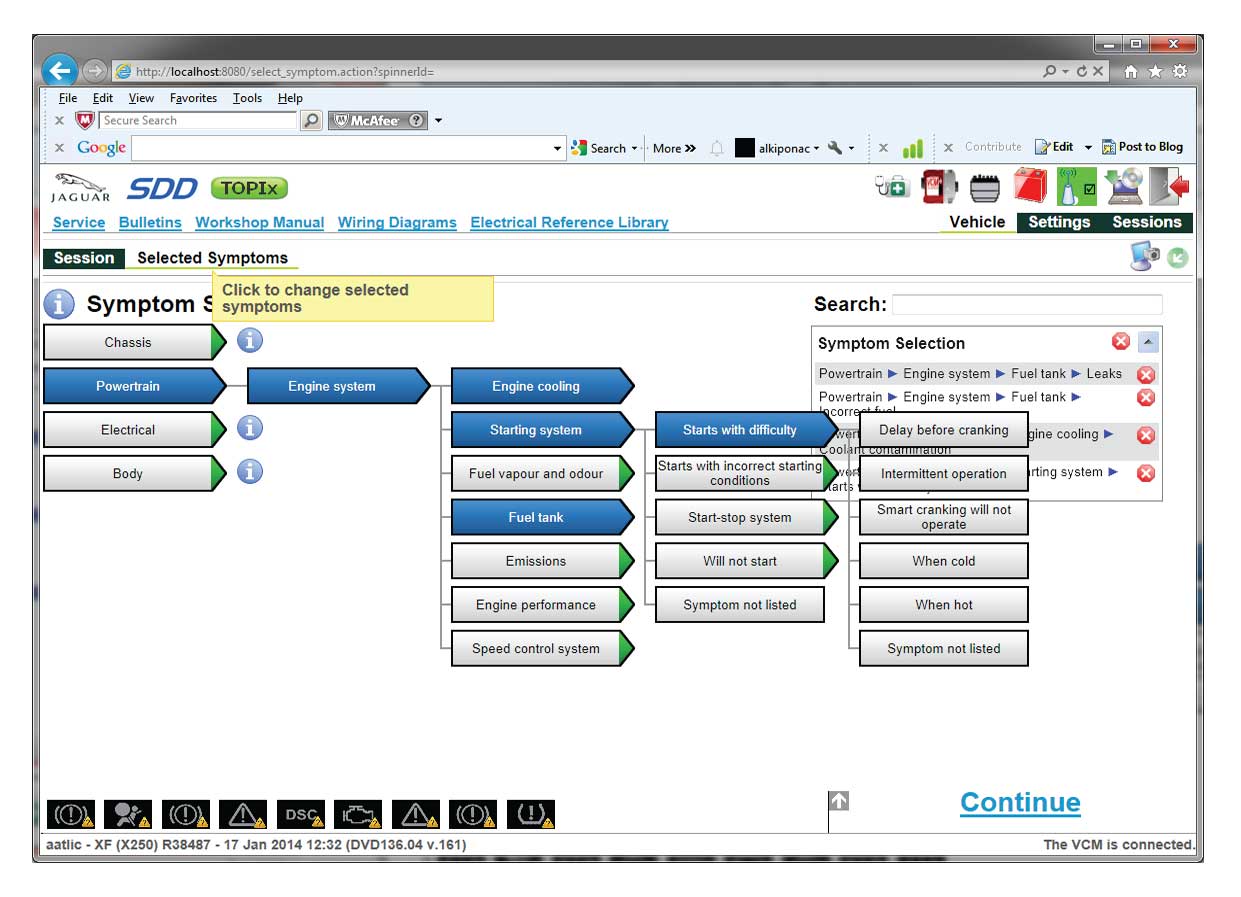Click inside the Search field
The height and width of the screenshot is (897, 1241).
(1027, 304)
